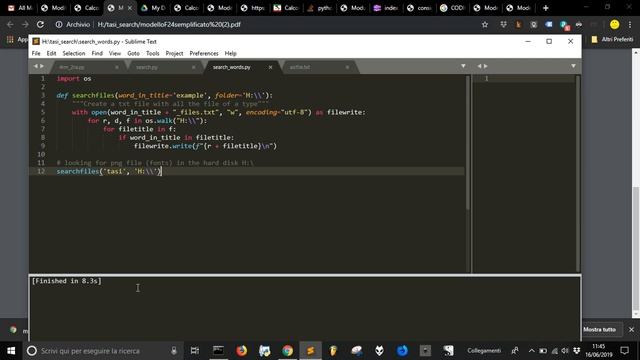Open Google Chrome from the taskbar
The height and width of the screenshot is (360, 640).
(x=287, y=351)
